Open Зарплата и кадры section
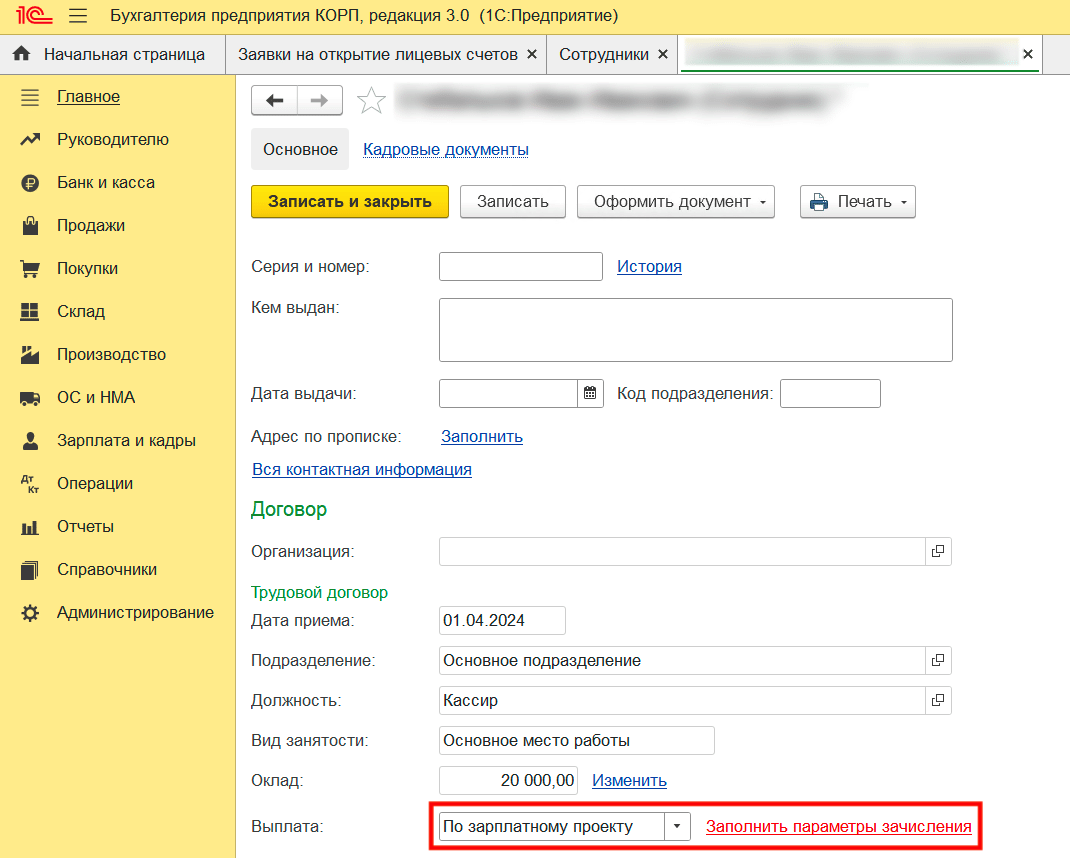1070x858 pixels. [126, 440]
